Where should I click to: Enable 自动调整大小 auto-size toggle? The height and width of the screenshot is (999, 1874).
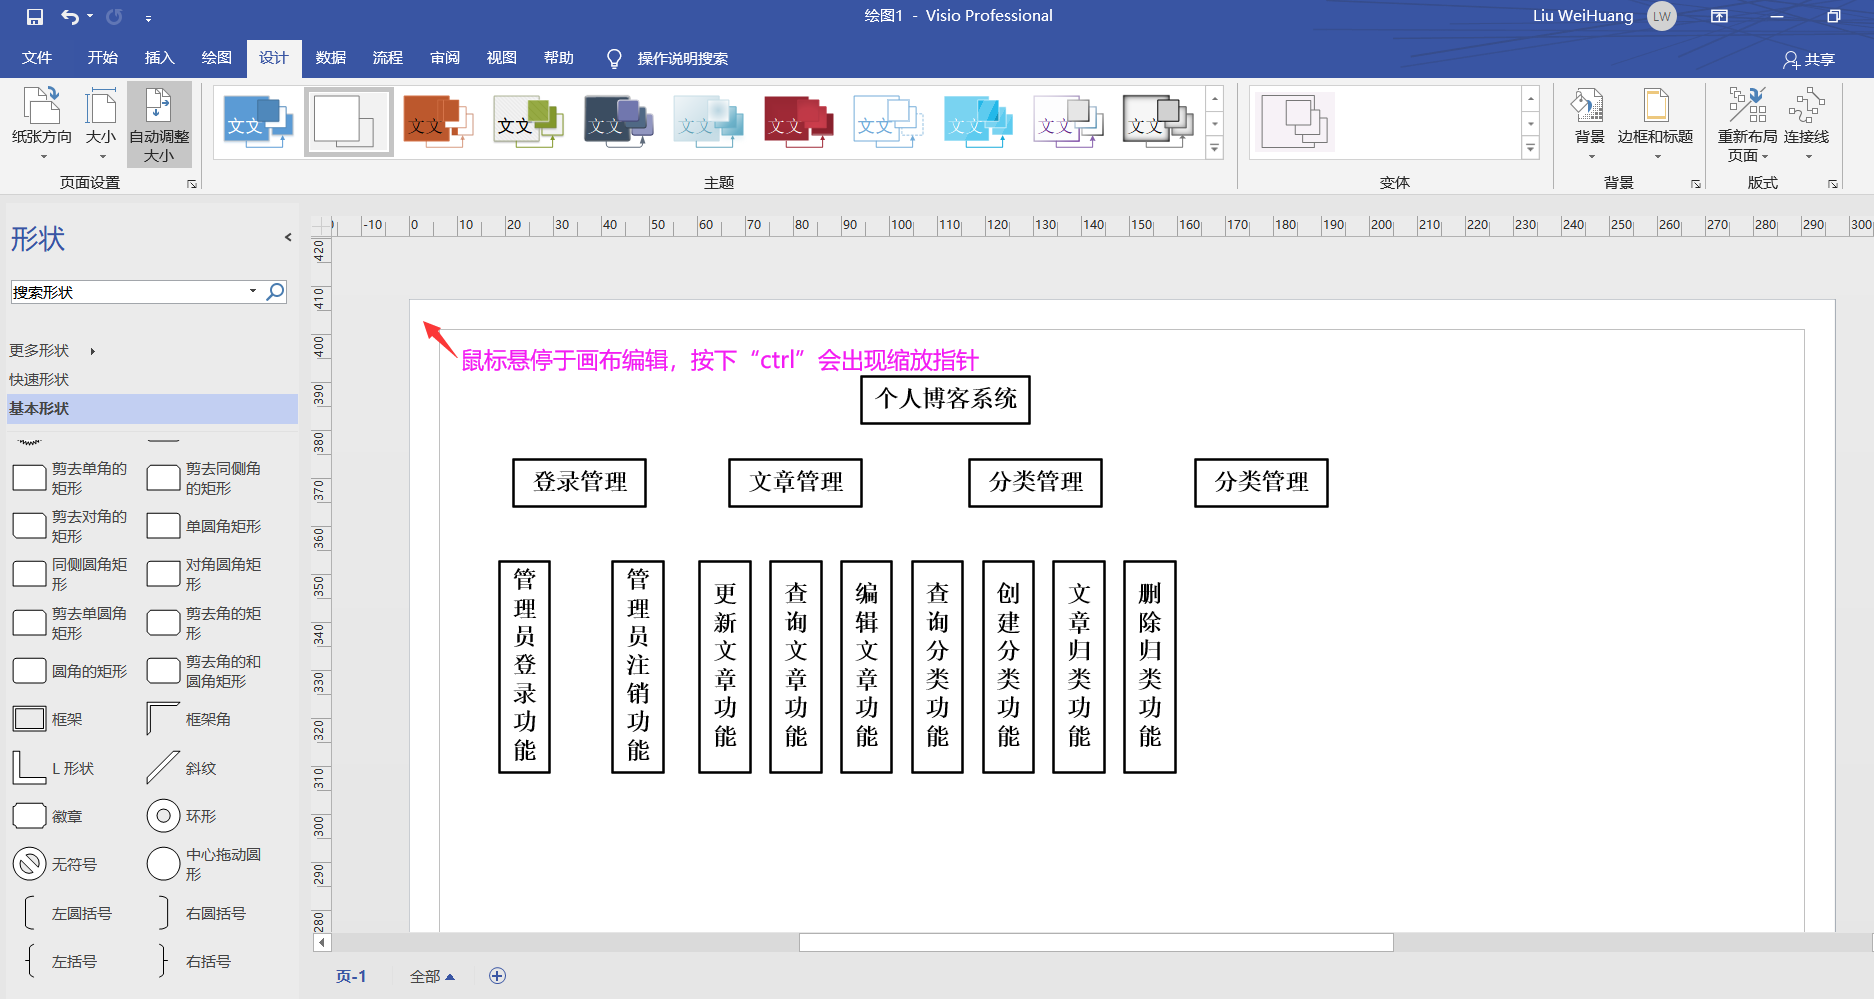158,122
